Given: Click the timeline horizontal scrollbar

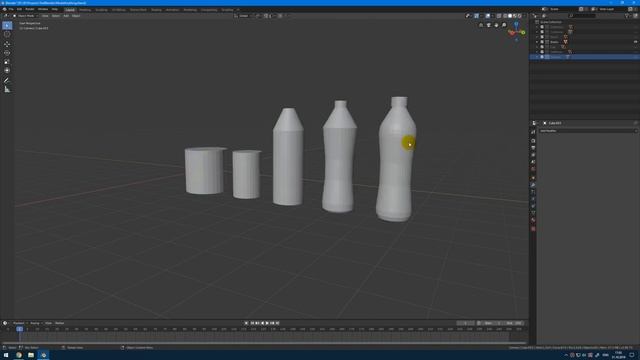Looking at the screenshot, I should click(x=264, y=343).
